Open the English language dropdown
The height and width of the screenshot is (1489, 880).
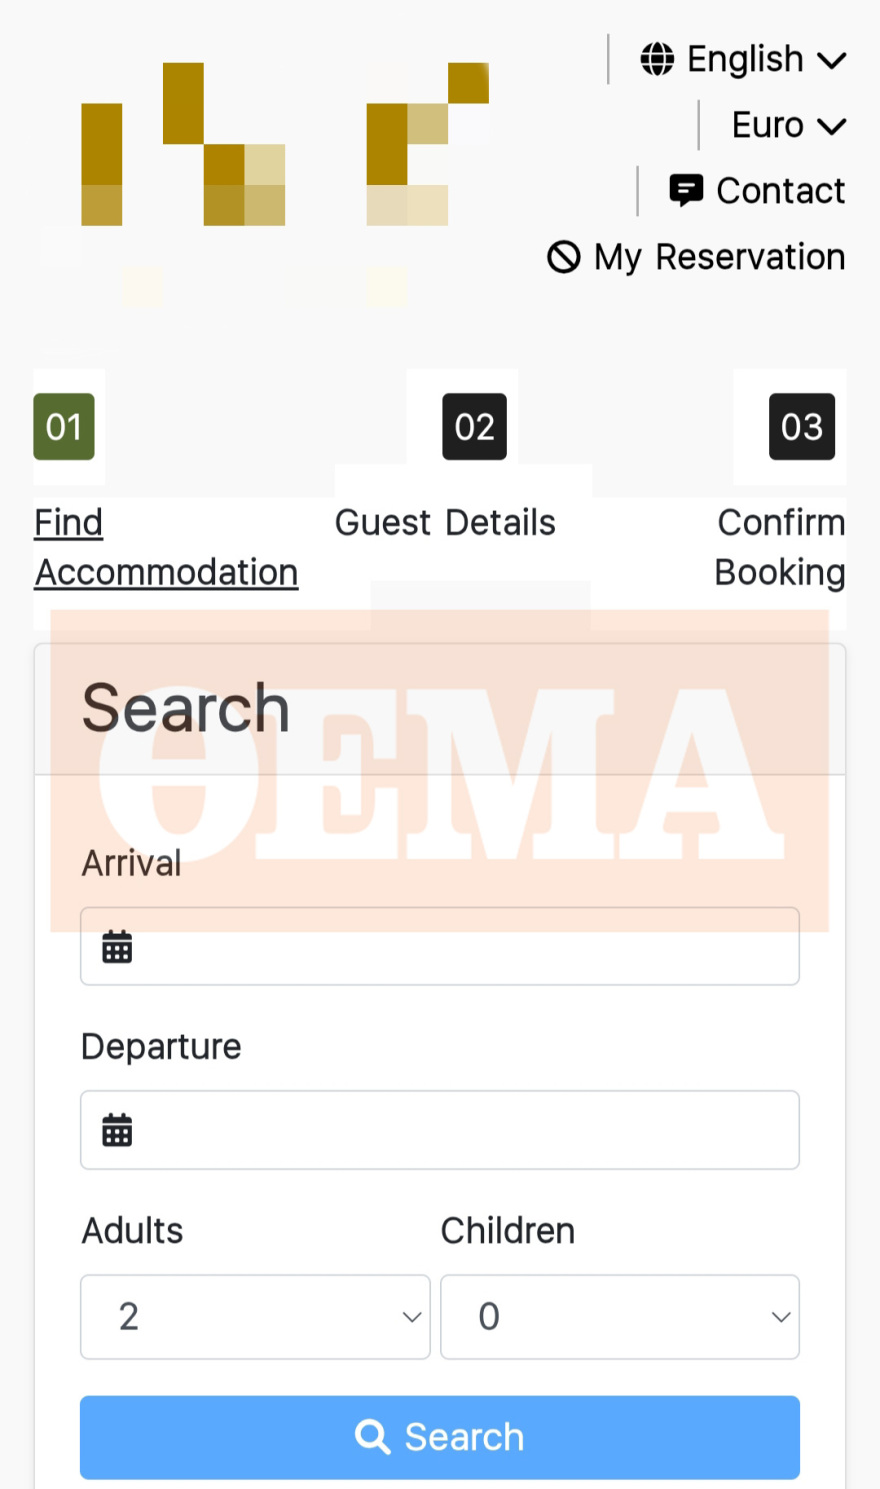(744, 59)
